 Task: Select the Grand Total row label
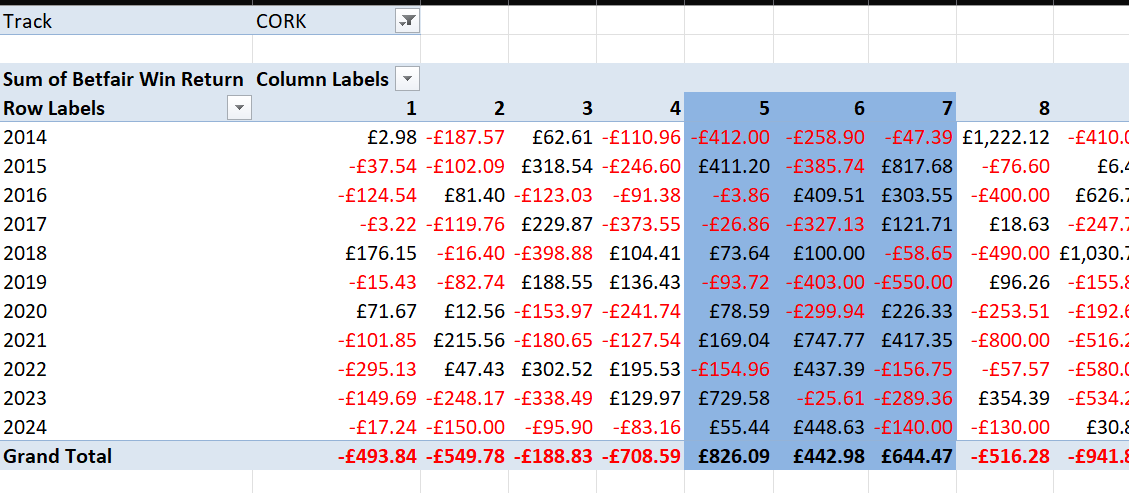point(126,456)
